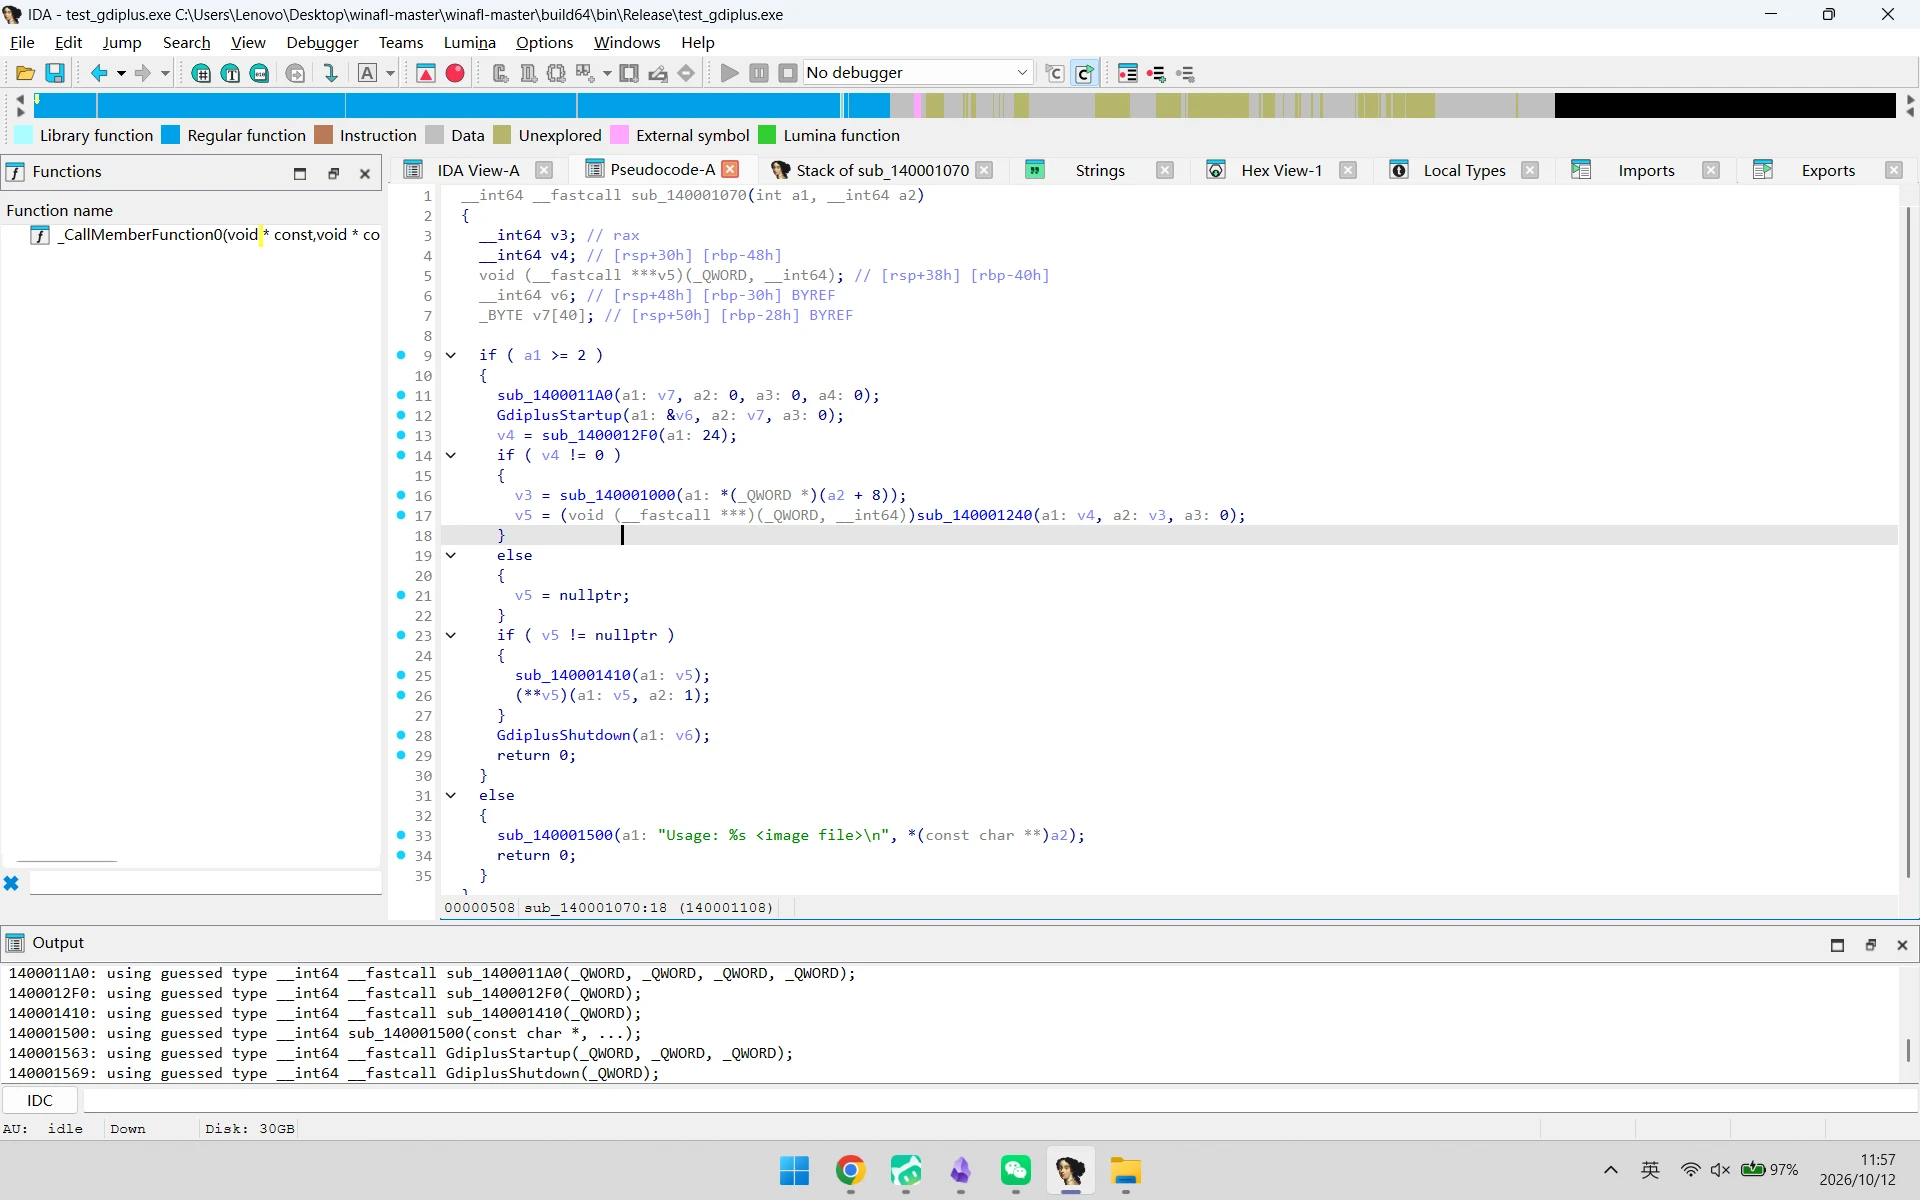The image size is (1920, 1200).
Task: Collapse the if block at line 9
Action: [451, 355]
